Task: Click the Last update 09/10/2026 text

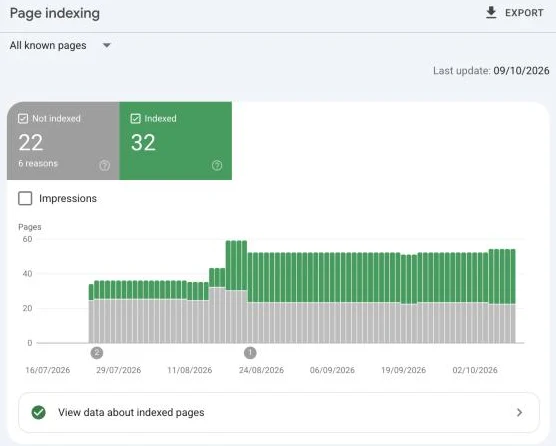Action: coord(491,71)
